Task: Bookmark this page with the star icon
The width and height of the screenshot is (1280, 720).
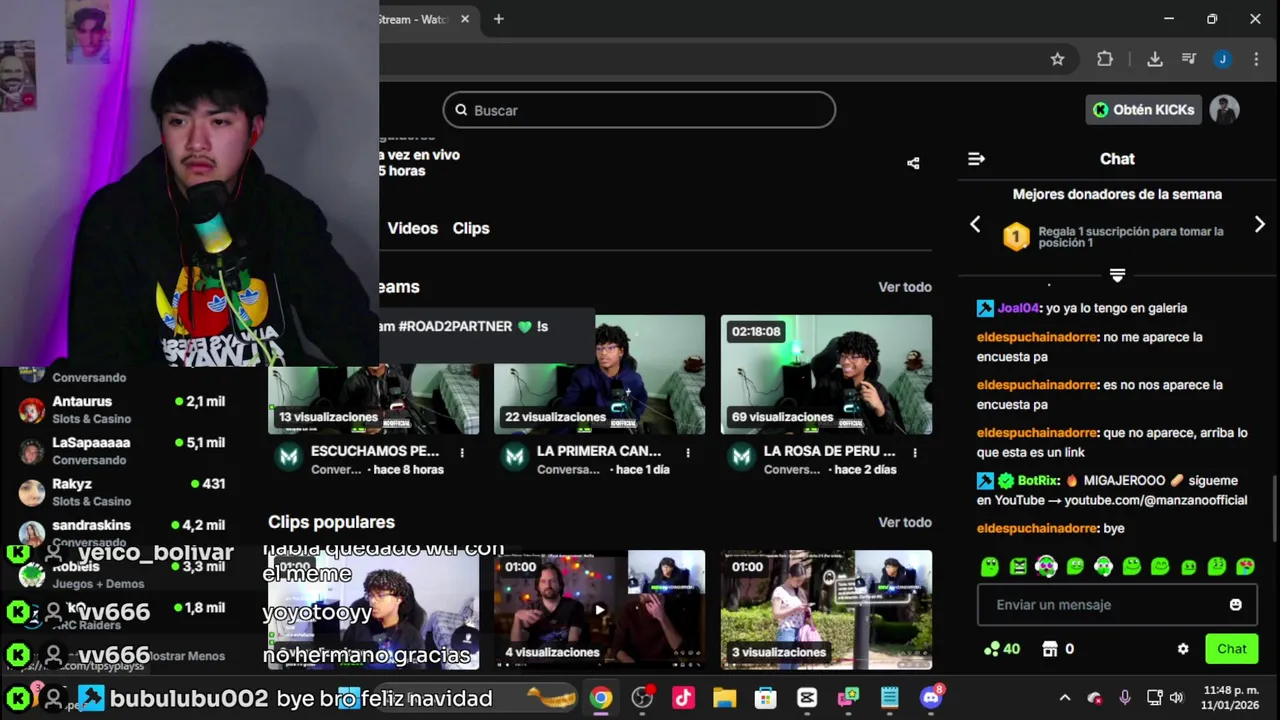Action: (1057, 59)
